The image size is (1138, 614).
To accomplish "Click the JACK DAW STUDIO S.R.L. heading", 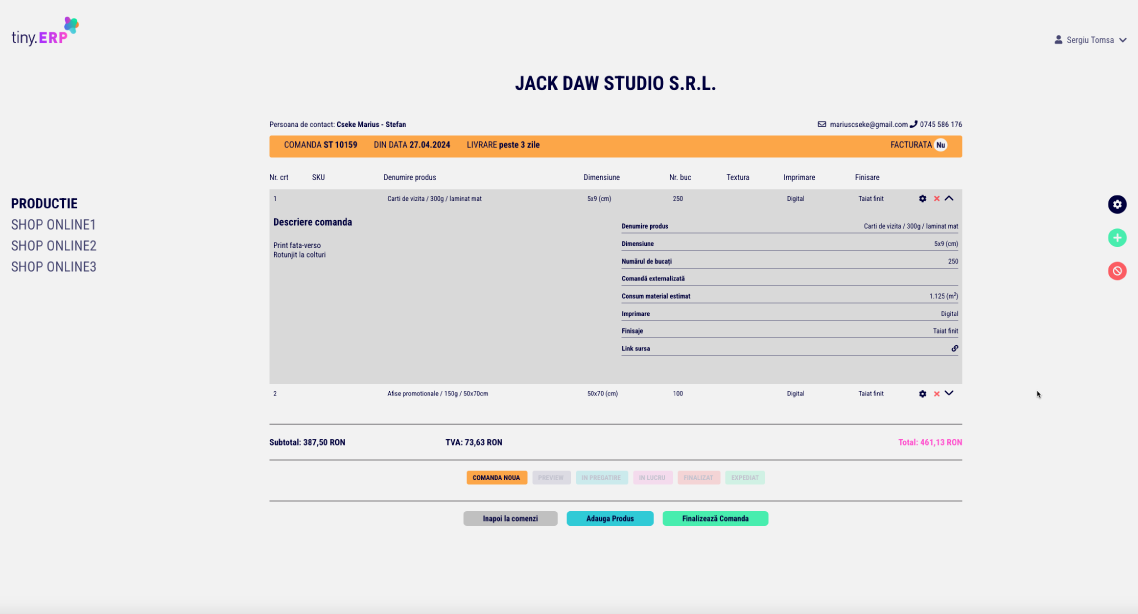I will pos(615,83).
